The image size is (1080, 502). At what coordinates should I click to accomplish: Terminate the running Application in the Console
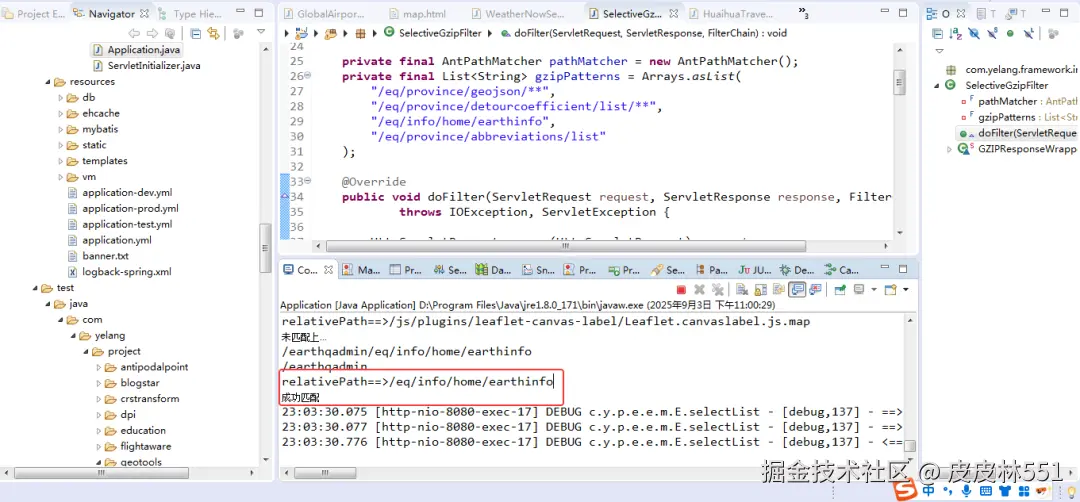tap(681, 290)
